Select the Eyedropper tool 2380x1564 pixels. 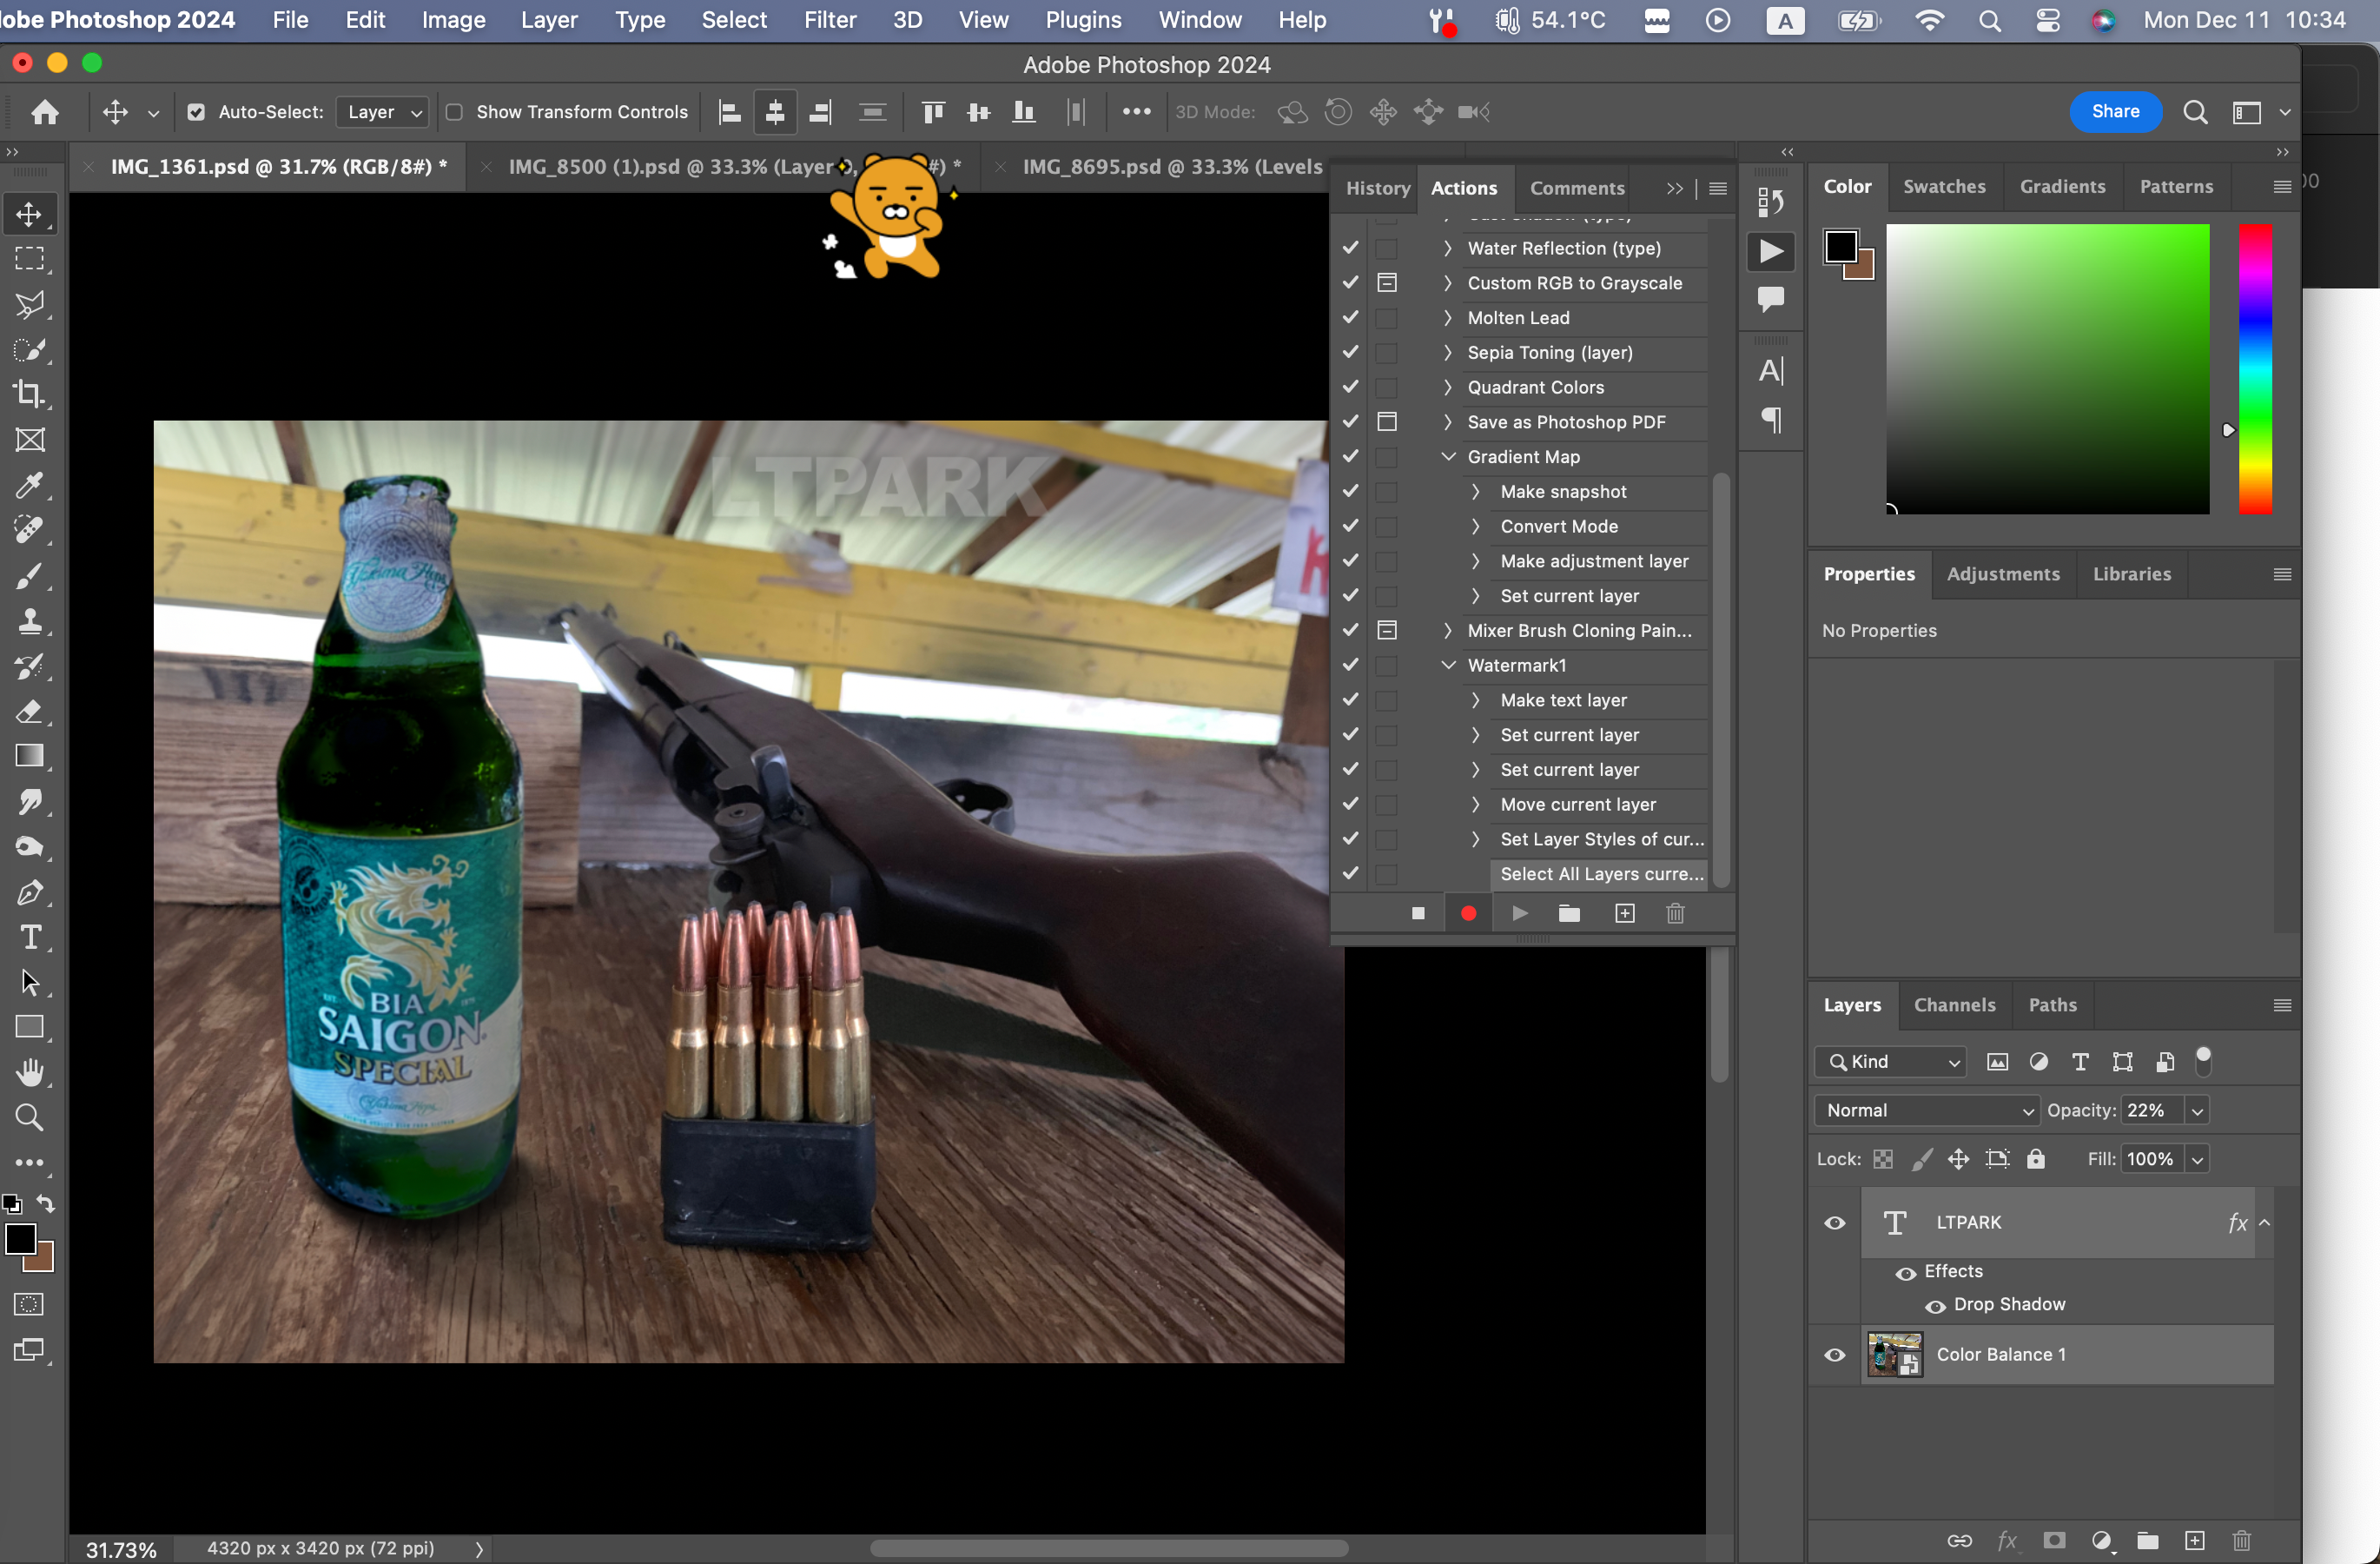[30, 486]
